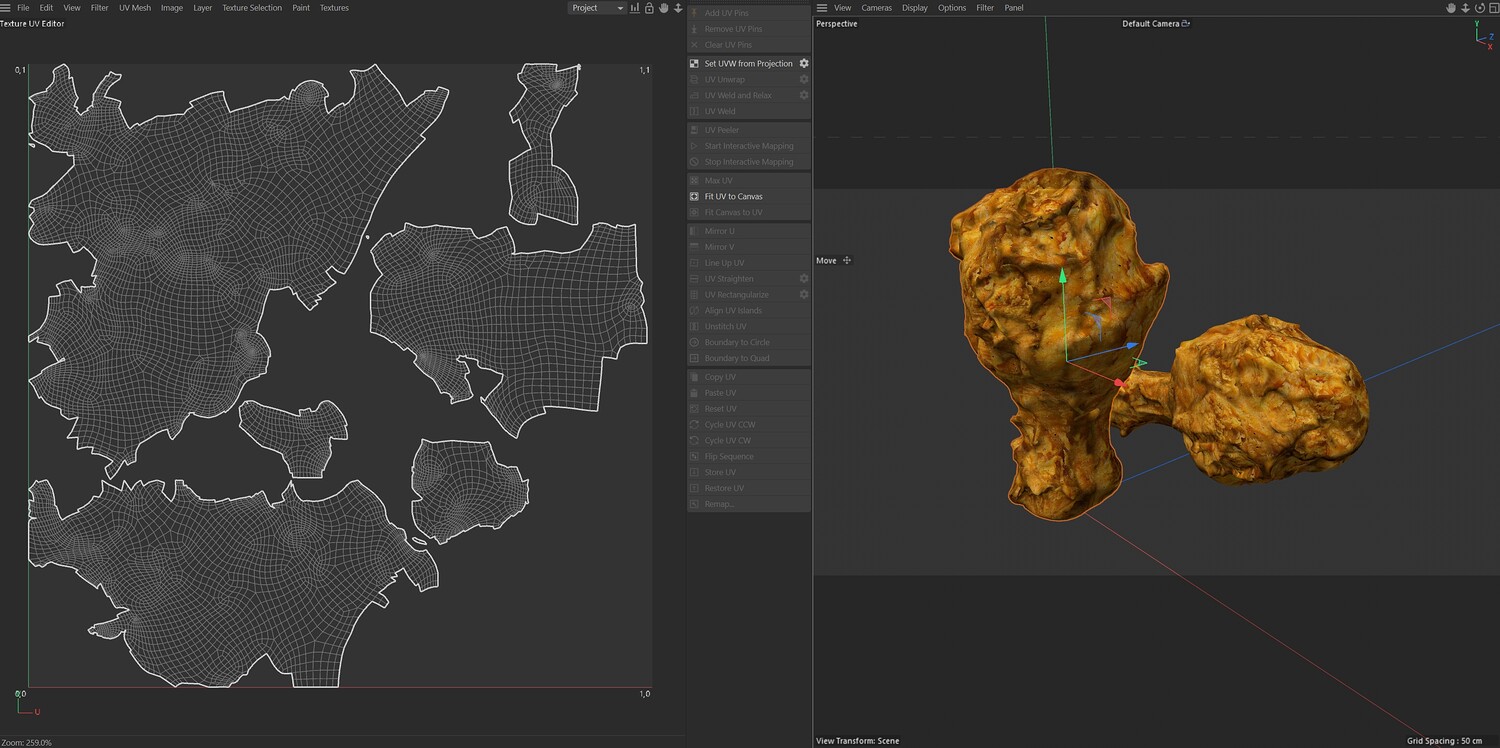Open the Texture UV Editor hamburger menu
The width and height of the screenshot is (1500, 748).
(6, 8)
